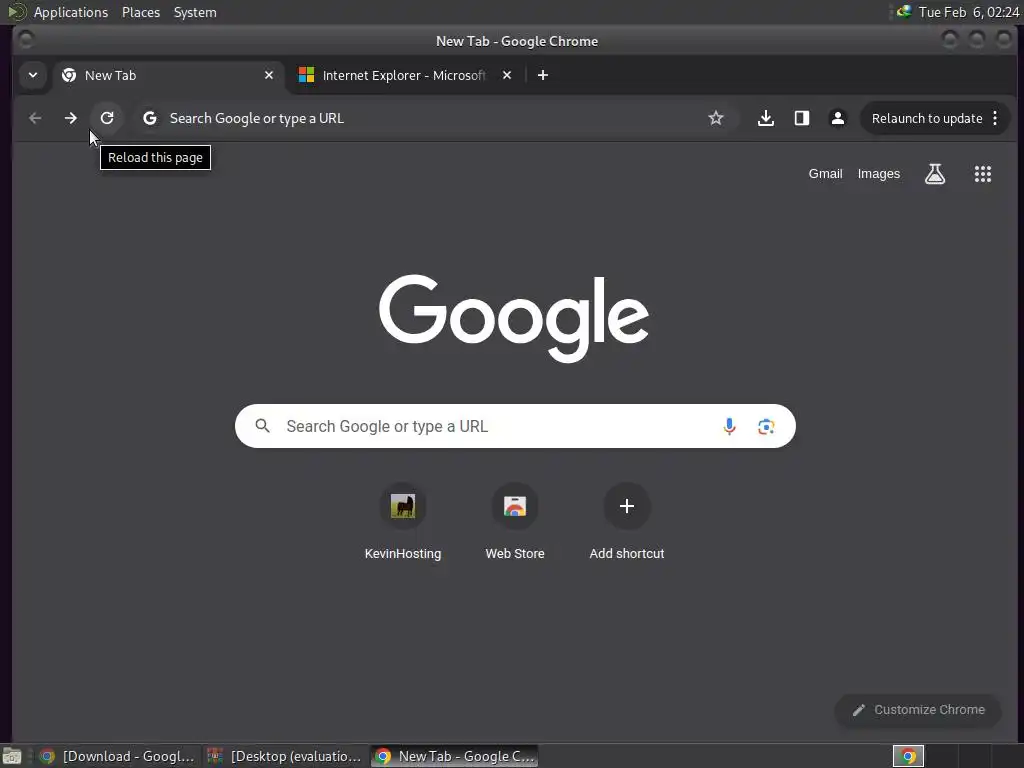Click the Chrome icon in bottom-right tray
1024x768 pixels.
(908, 756)
